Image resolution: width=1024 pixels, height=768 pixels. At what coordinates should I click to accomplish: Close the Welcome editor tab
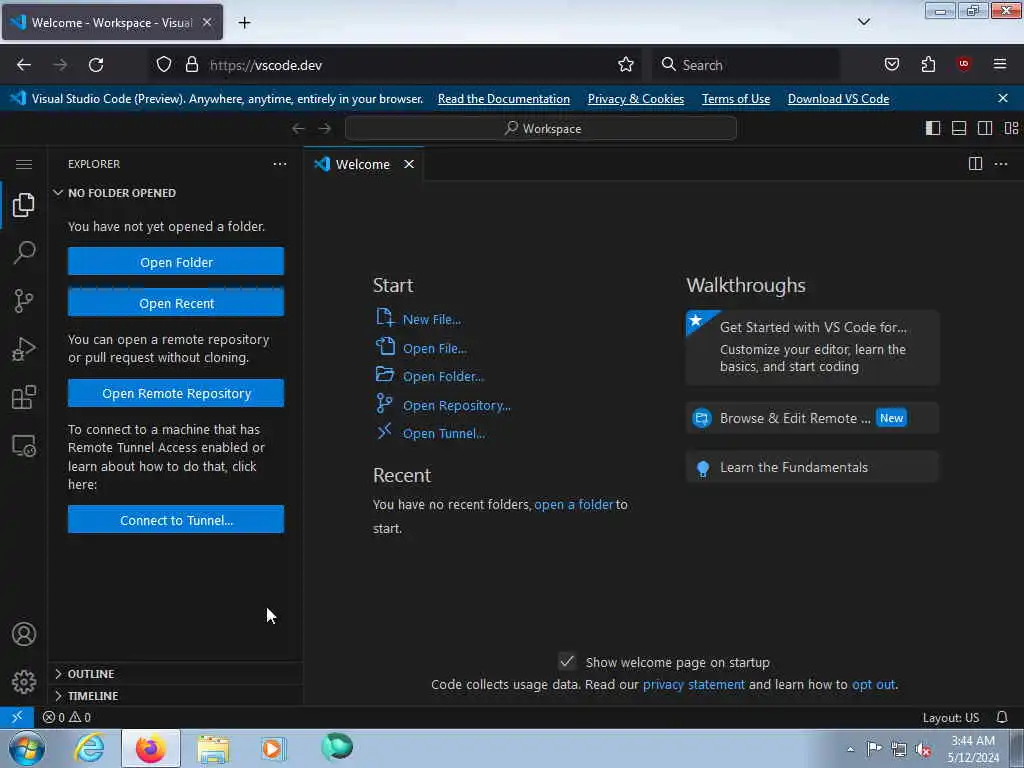[x=409, y=164]
